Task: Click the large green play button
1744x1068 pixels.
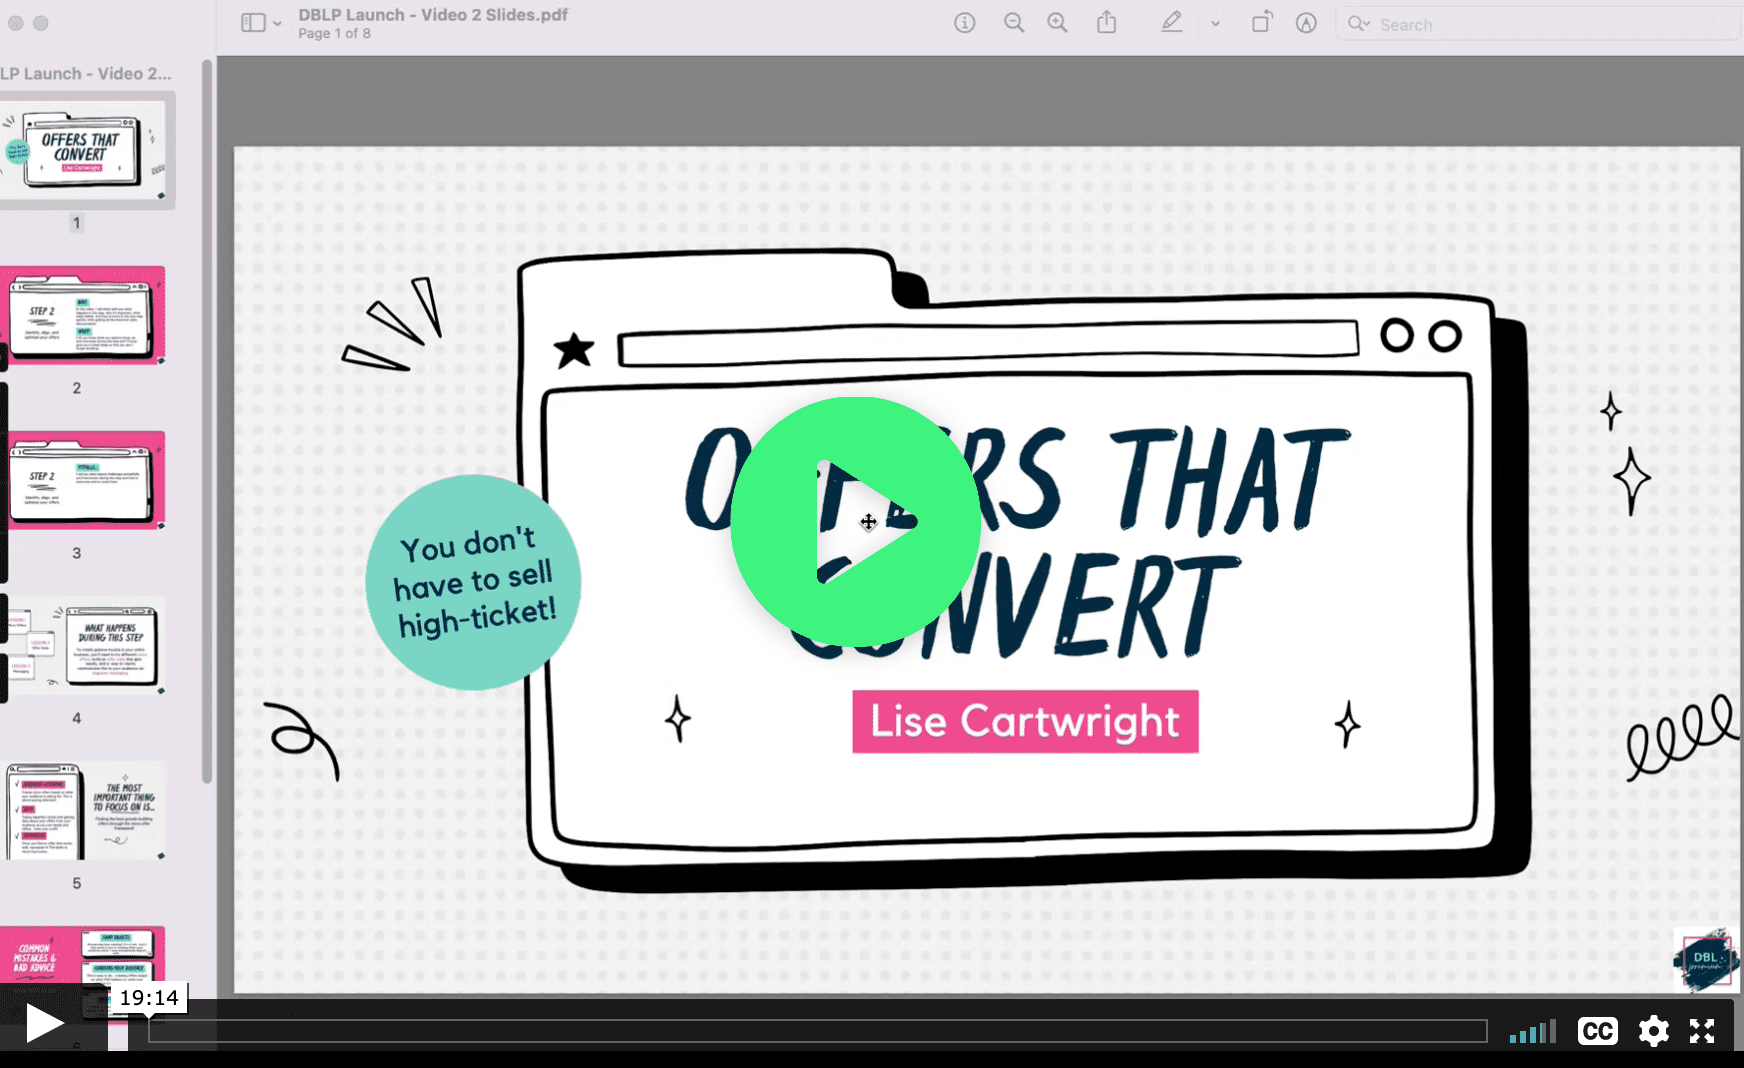Action: 855,522
